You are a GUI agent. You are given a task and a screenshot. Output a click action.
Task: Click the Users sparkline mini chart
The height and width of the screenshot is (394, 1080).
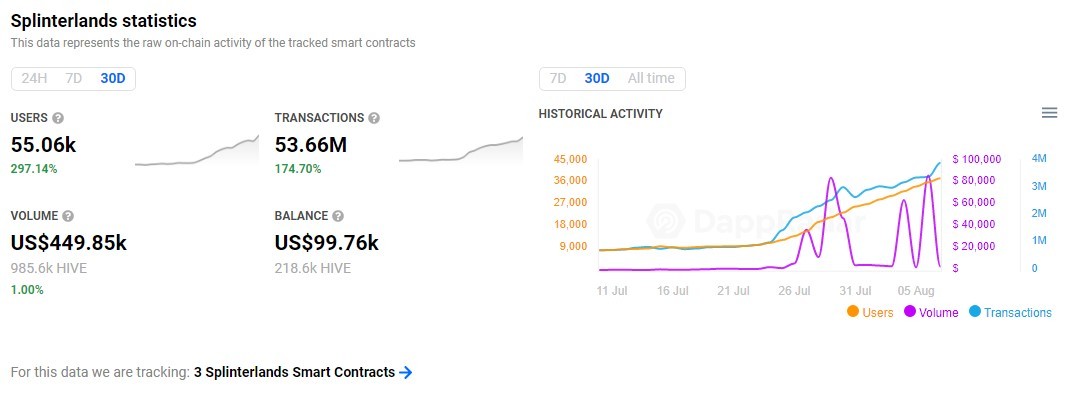(x=197, y=151)
